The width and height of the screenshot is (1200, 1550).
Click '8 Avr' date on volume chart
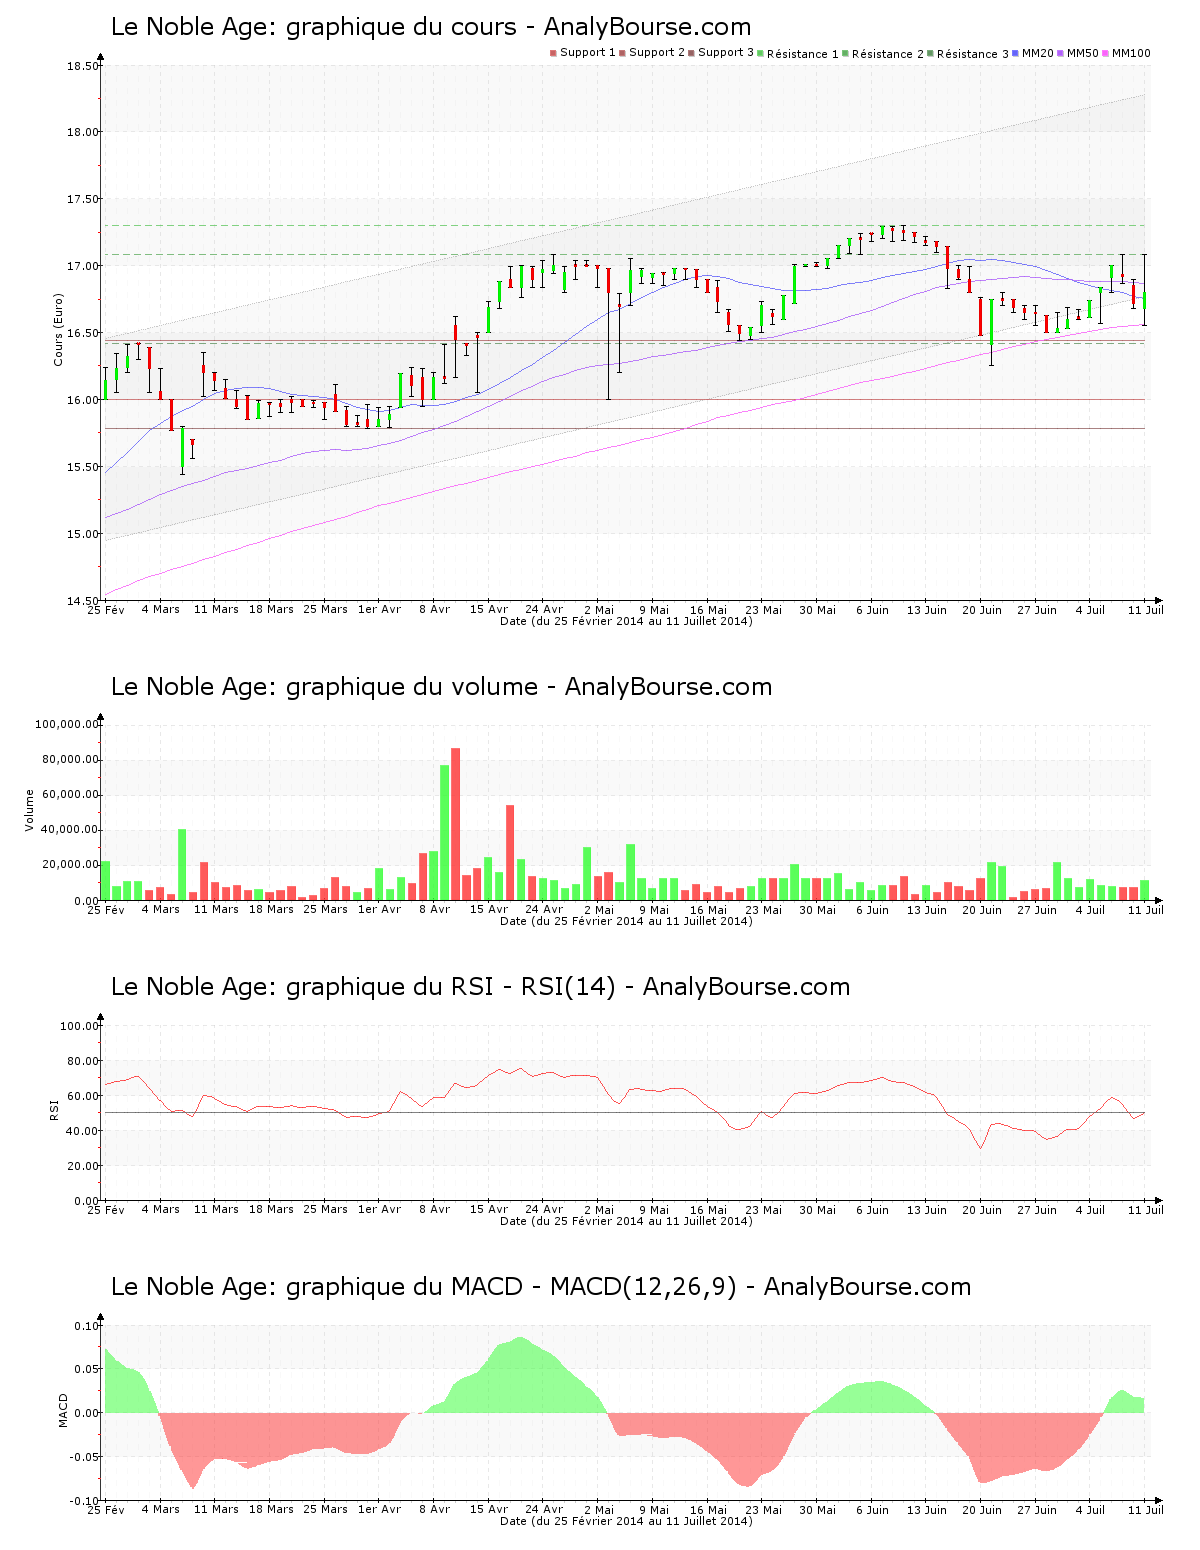(x=434, y=909)
